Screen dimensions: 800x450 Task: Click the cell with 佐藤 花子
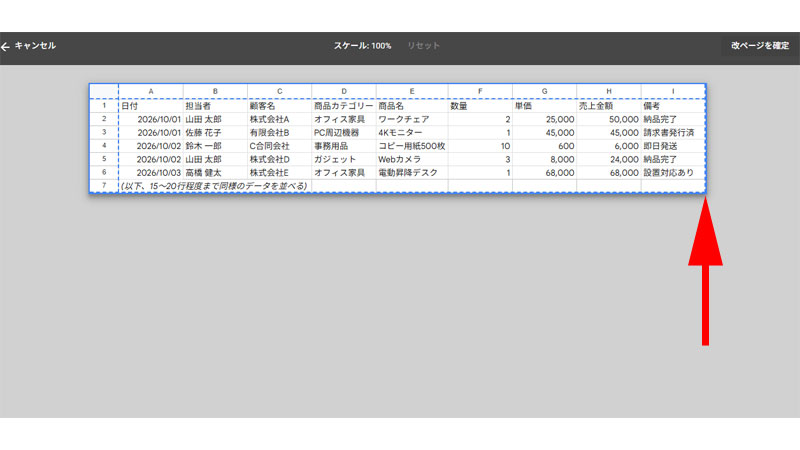tap(215, 133)
